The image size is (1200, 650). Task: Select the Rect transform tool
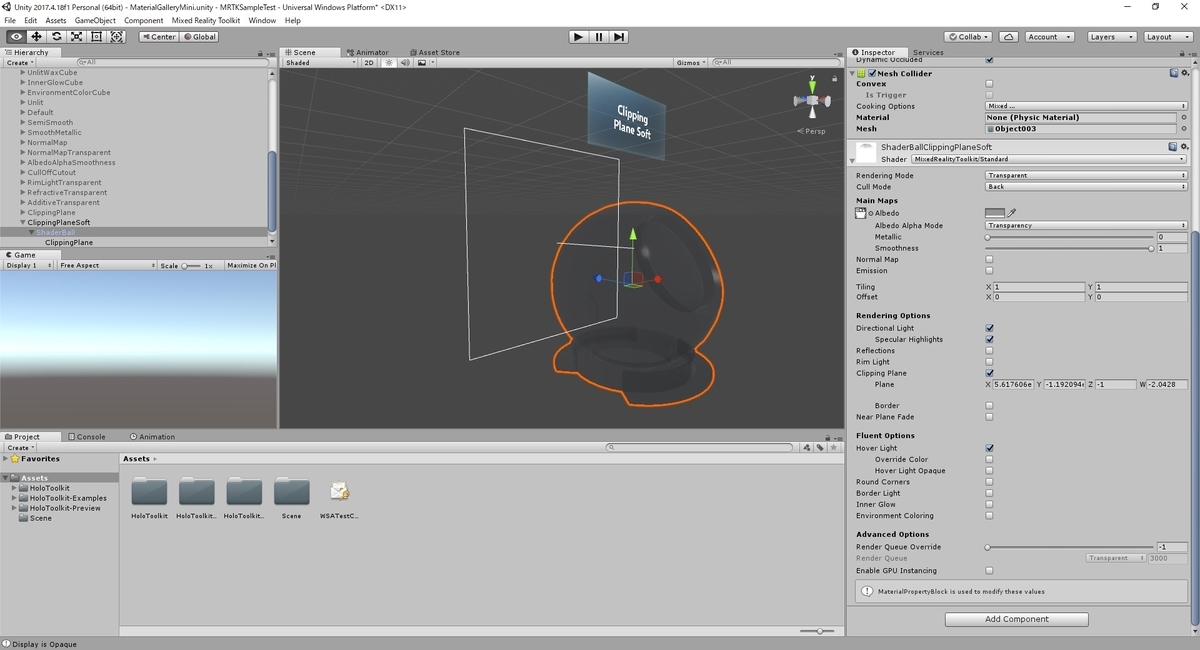[96, 37]
